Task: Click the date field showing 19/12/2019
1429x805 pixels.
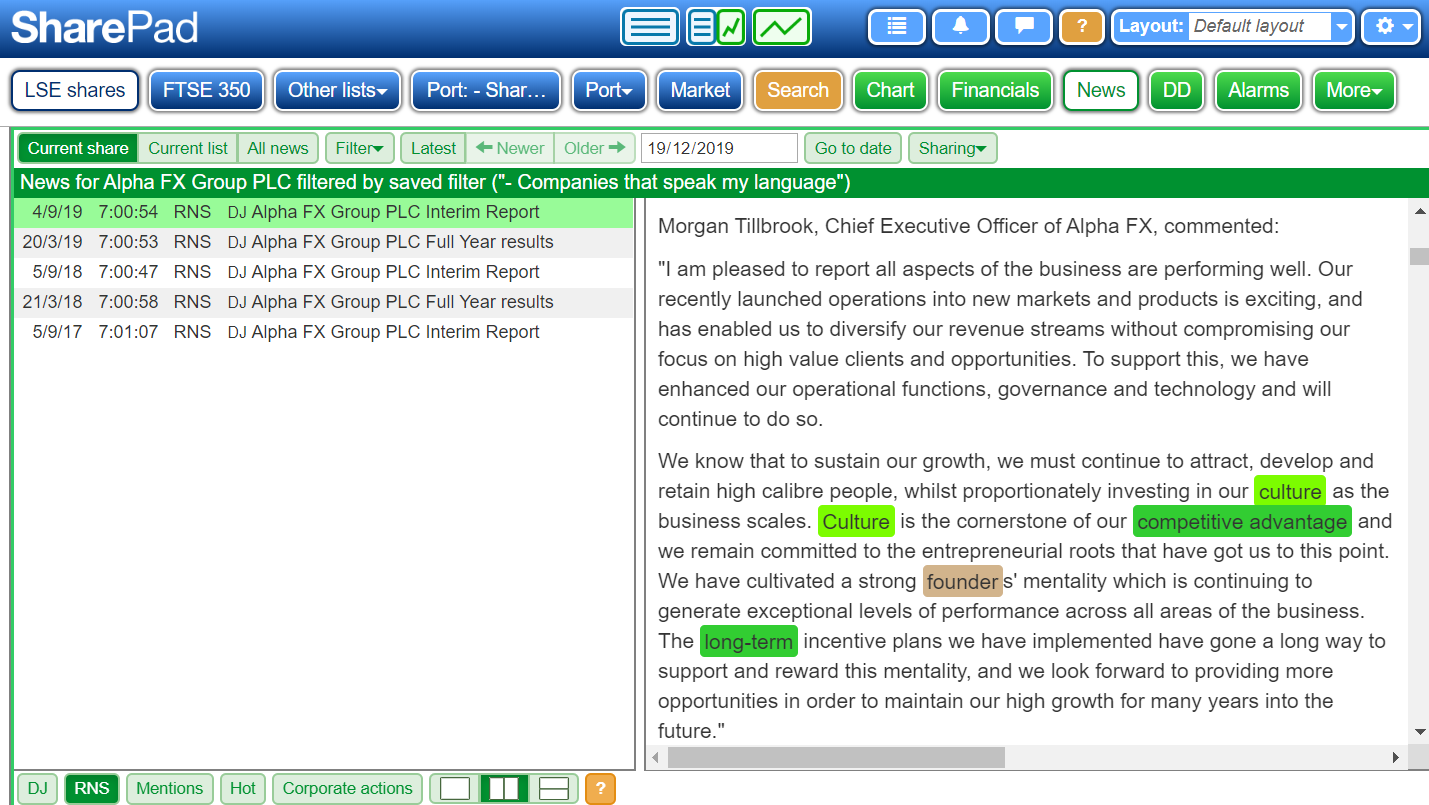Action: tap(719, 148)
